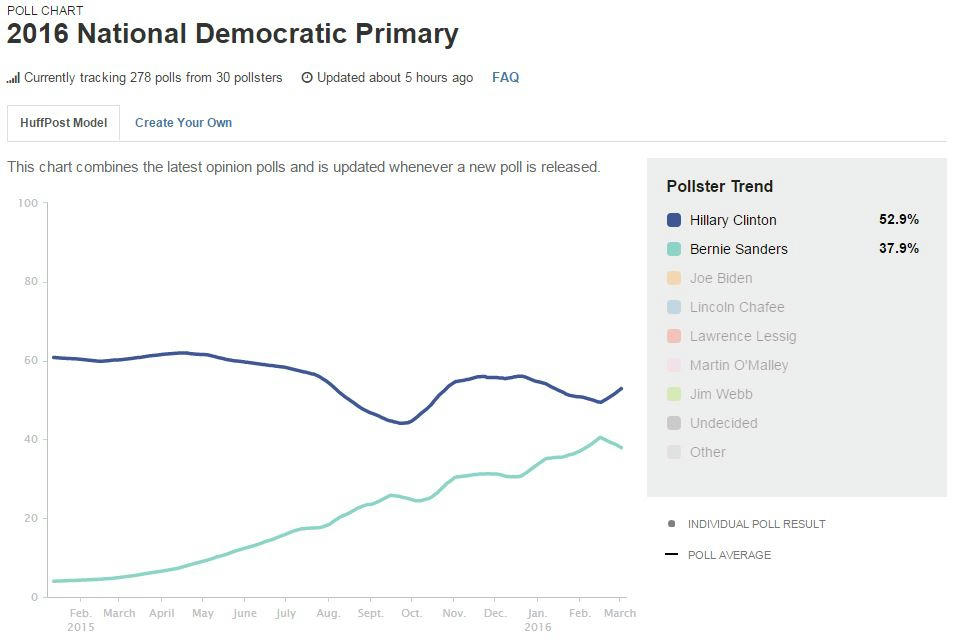Click the 2016 National Democratic Primary title

pos(232,34)
